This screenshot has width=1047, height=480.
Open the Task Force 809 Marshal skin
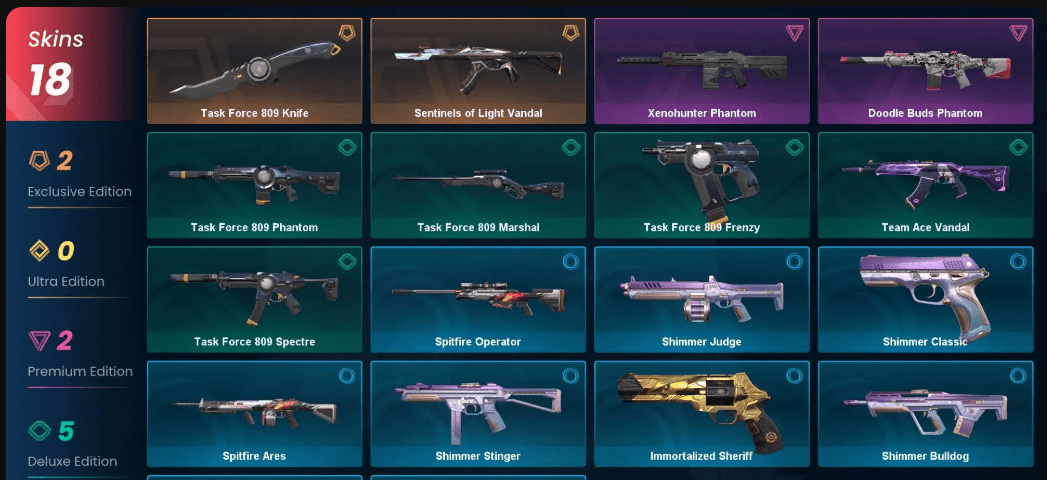(478, 185)
